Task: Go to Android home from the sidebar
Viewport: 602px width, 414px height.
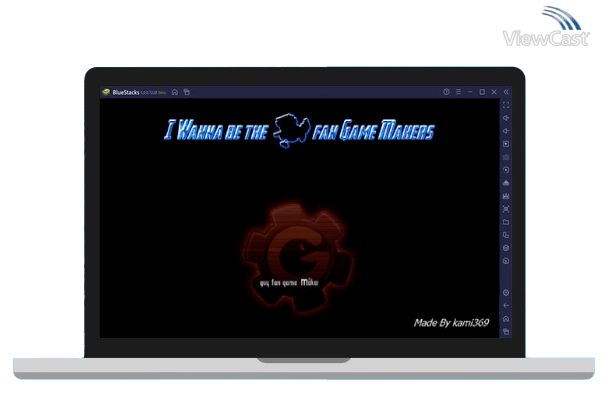Action: pyautogui.click(x=506, y=319)
